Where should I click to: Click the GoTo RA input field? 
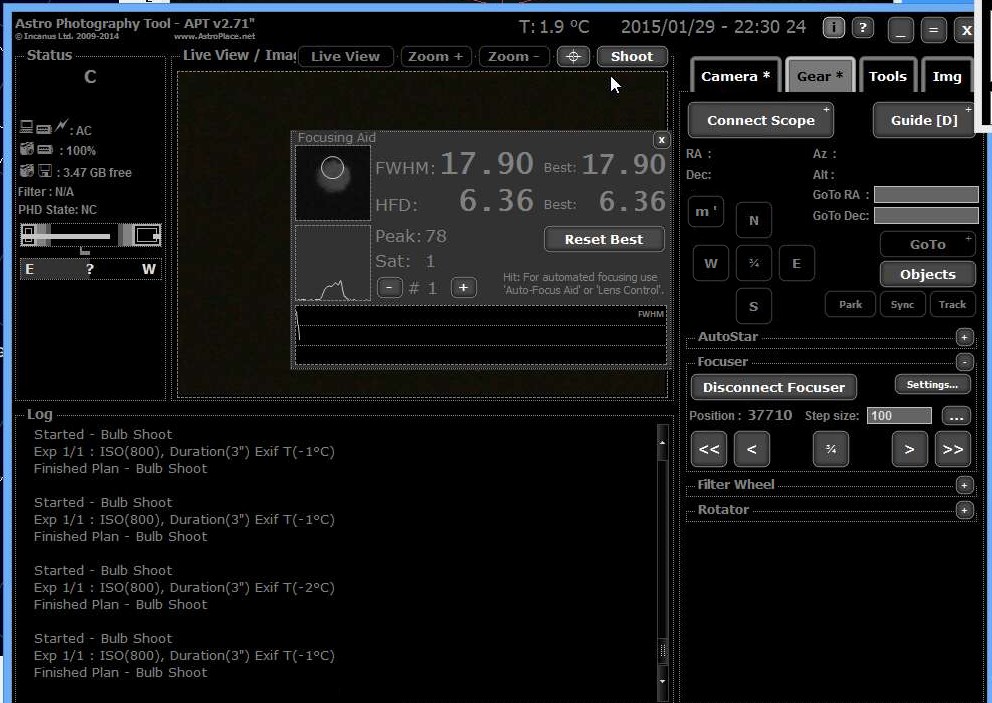[x=926, y=195]
